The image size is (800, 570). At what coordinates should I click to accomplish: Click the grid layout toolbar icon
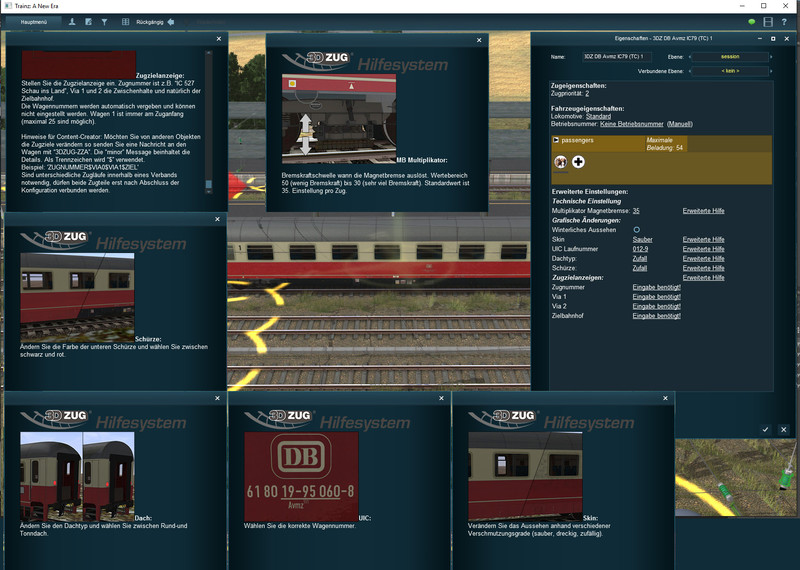coord(125,21)
